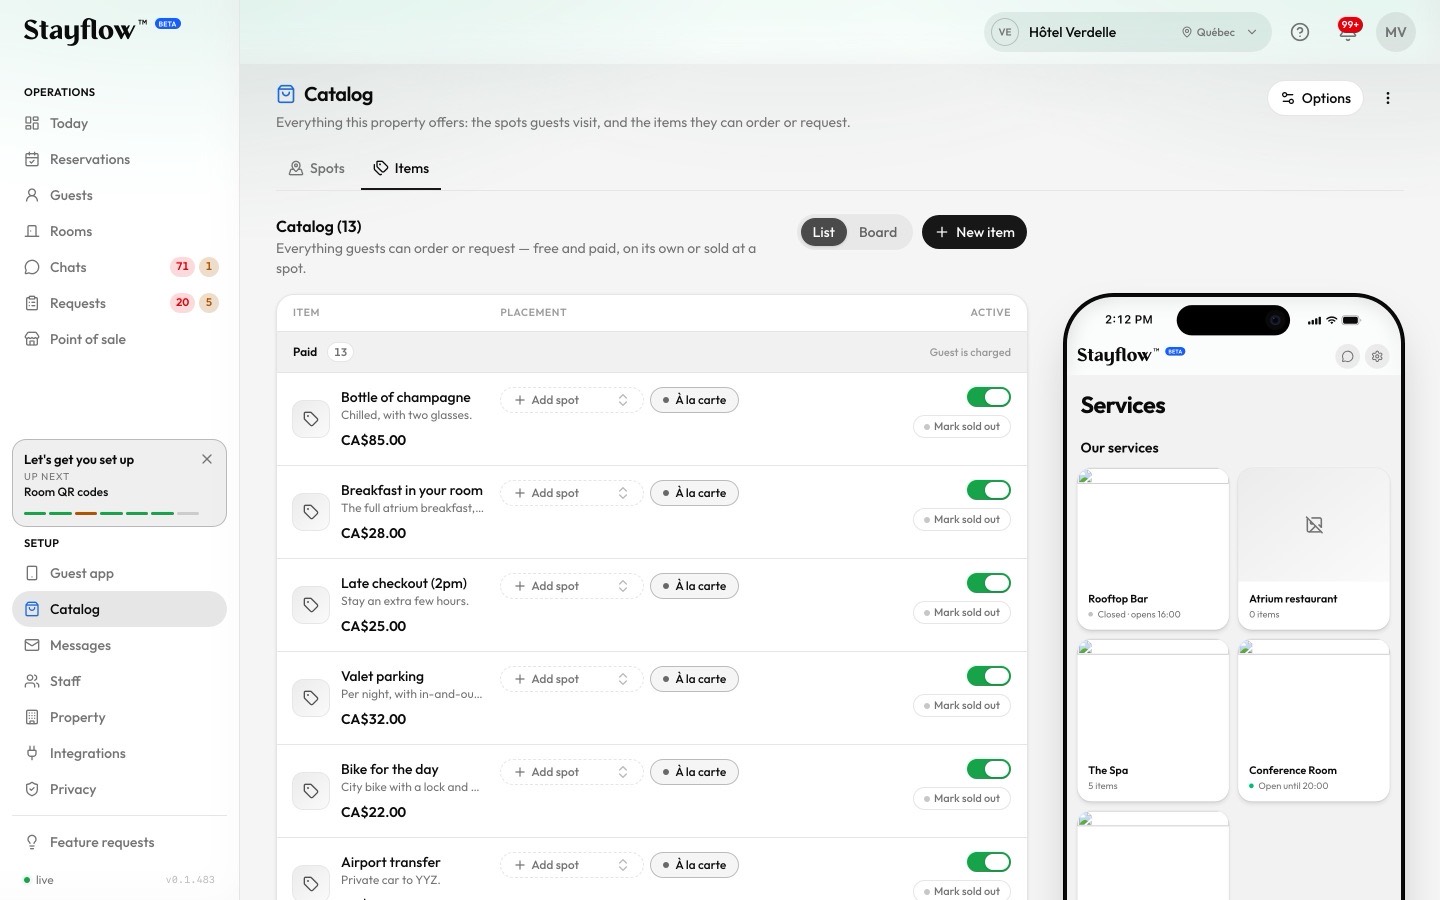Open Add spot dropdown for Breakfast in your room

571,493
